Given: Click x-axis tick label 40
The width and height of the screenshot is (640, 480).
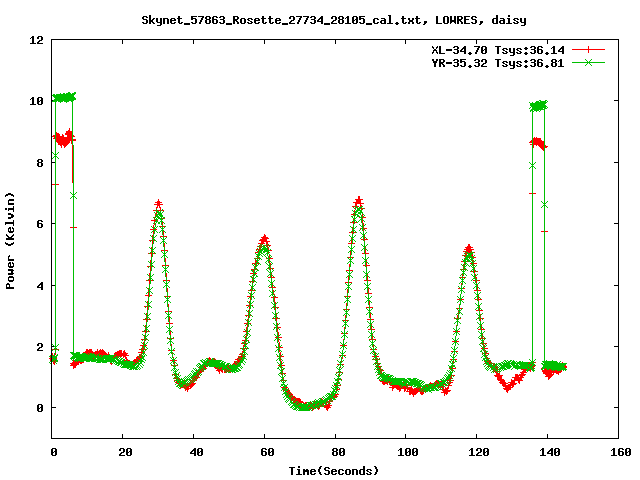Looking at the screenshot, I should click(196, 452).
